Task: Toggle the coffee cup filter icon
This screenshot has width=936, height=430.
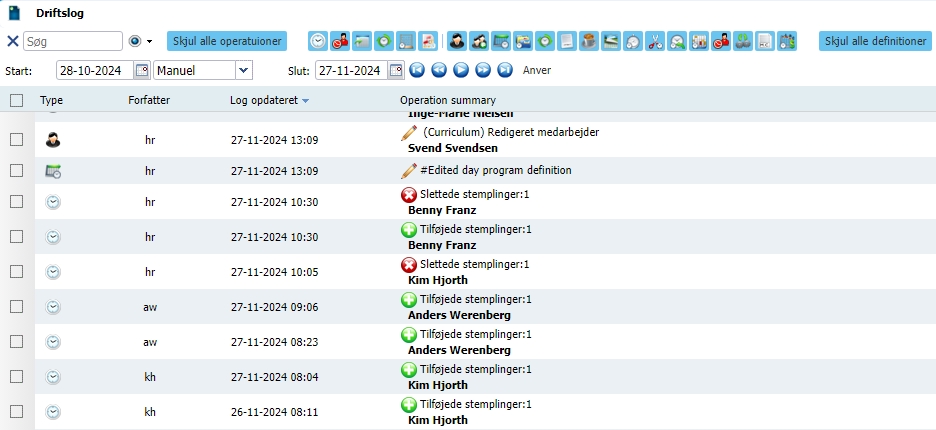Action: pos(589,41)
